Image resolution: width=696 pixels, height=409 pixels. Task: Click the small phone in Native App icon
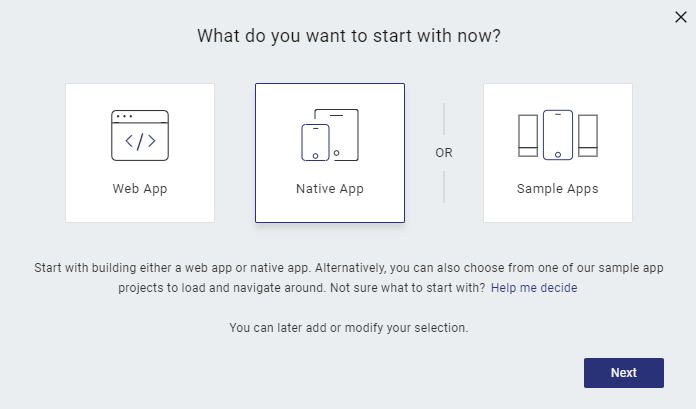pyautogui.click(x=315, y=142)
